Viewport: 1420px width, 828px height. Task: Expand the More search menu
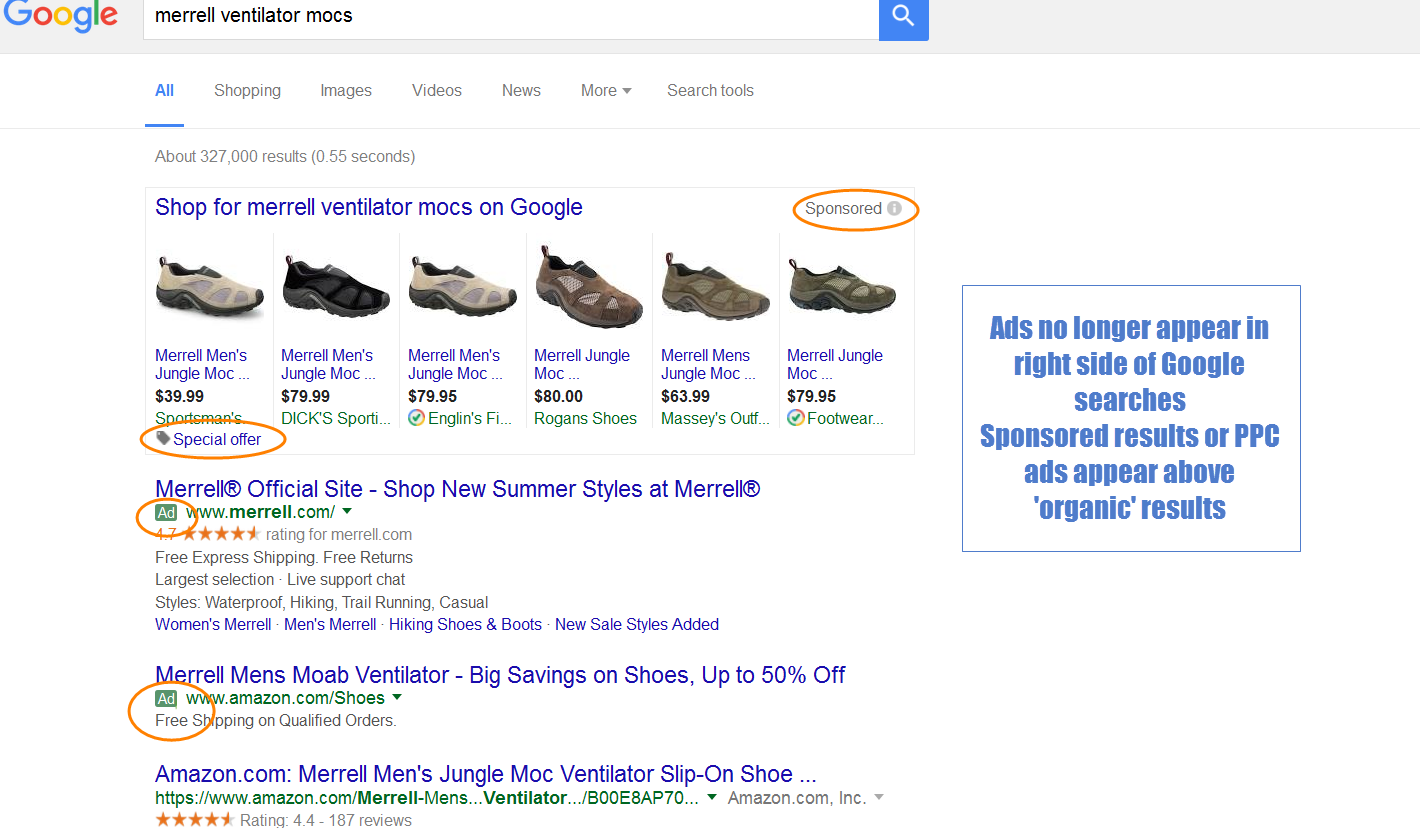click(606, 90)
